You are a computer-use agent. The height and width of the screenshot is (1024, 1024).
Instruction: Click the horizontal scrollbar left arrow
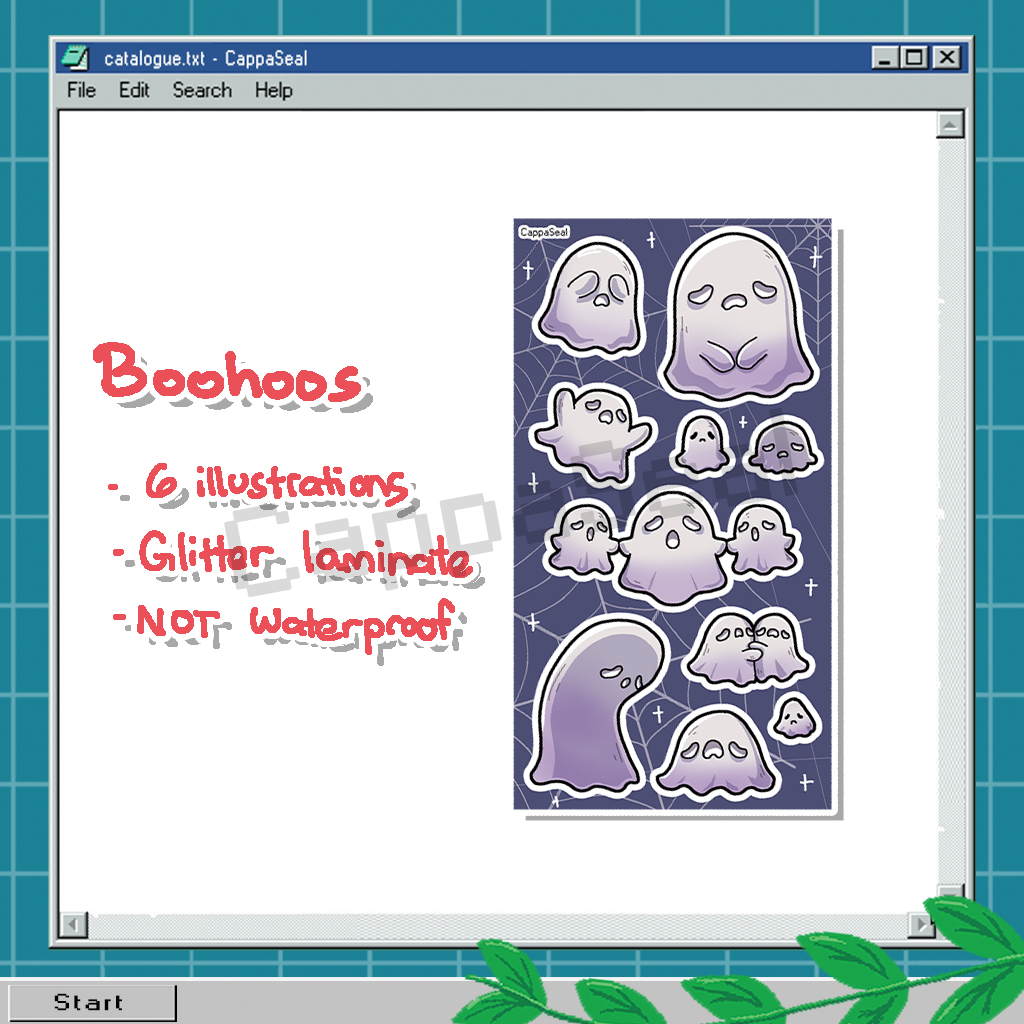coord(72,925)
